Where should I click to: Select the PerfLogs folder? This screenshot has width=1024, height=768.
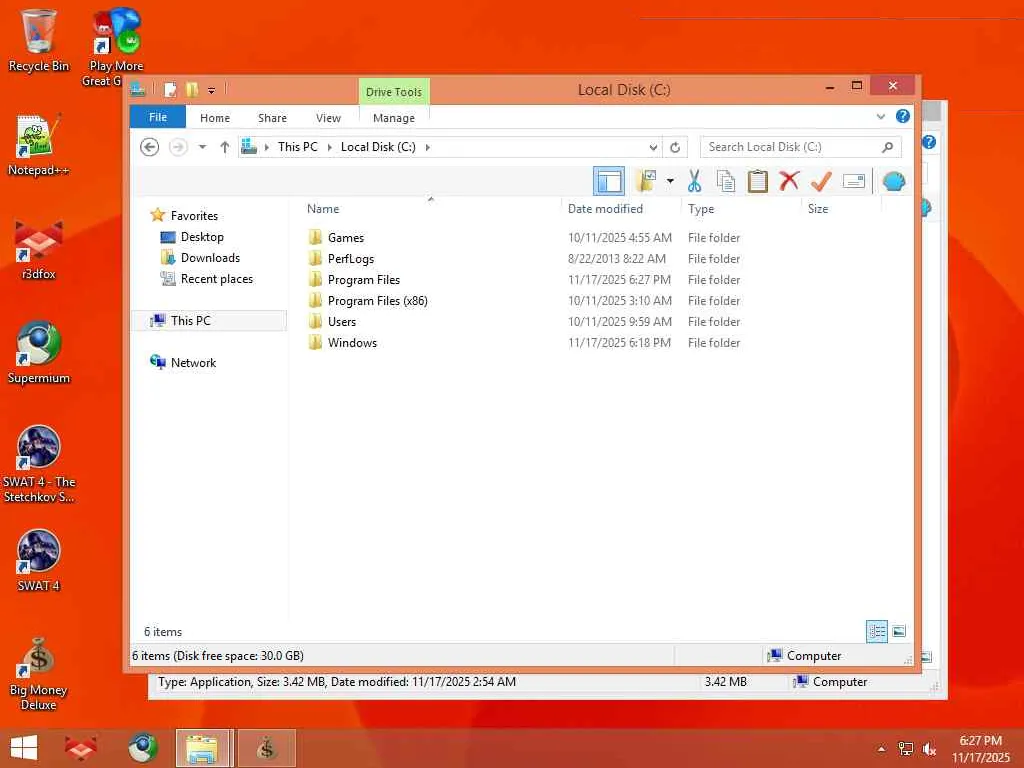click(x=351, y=259)
